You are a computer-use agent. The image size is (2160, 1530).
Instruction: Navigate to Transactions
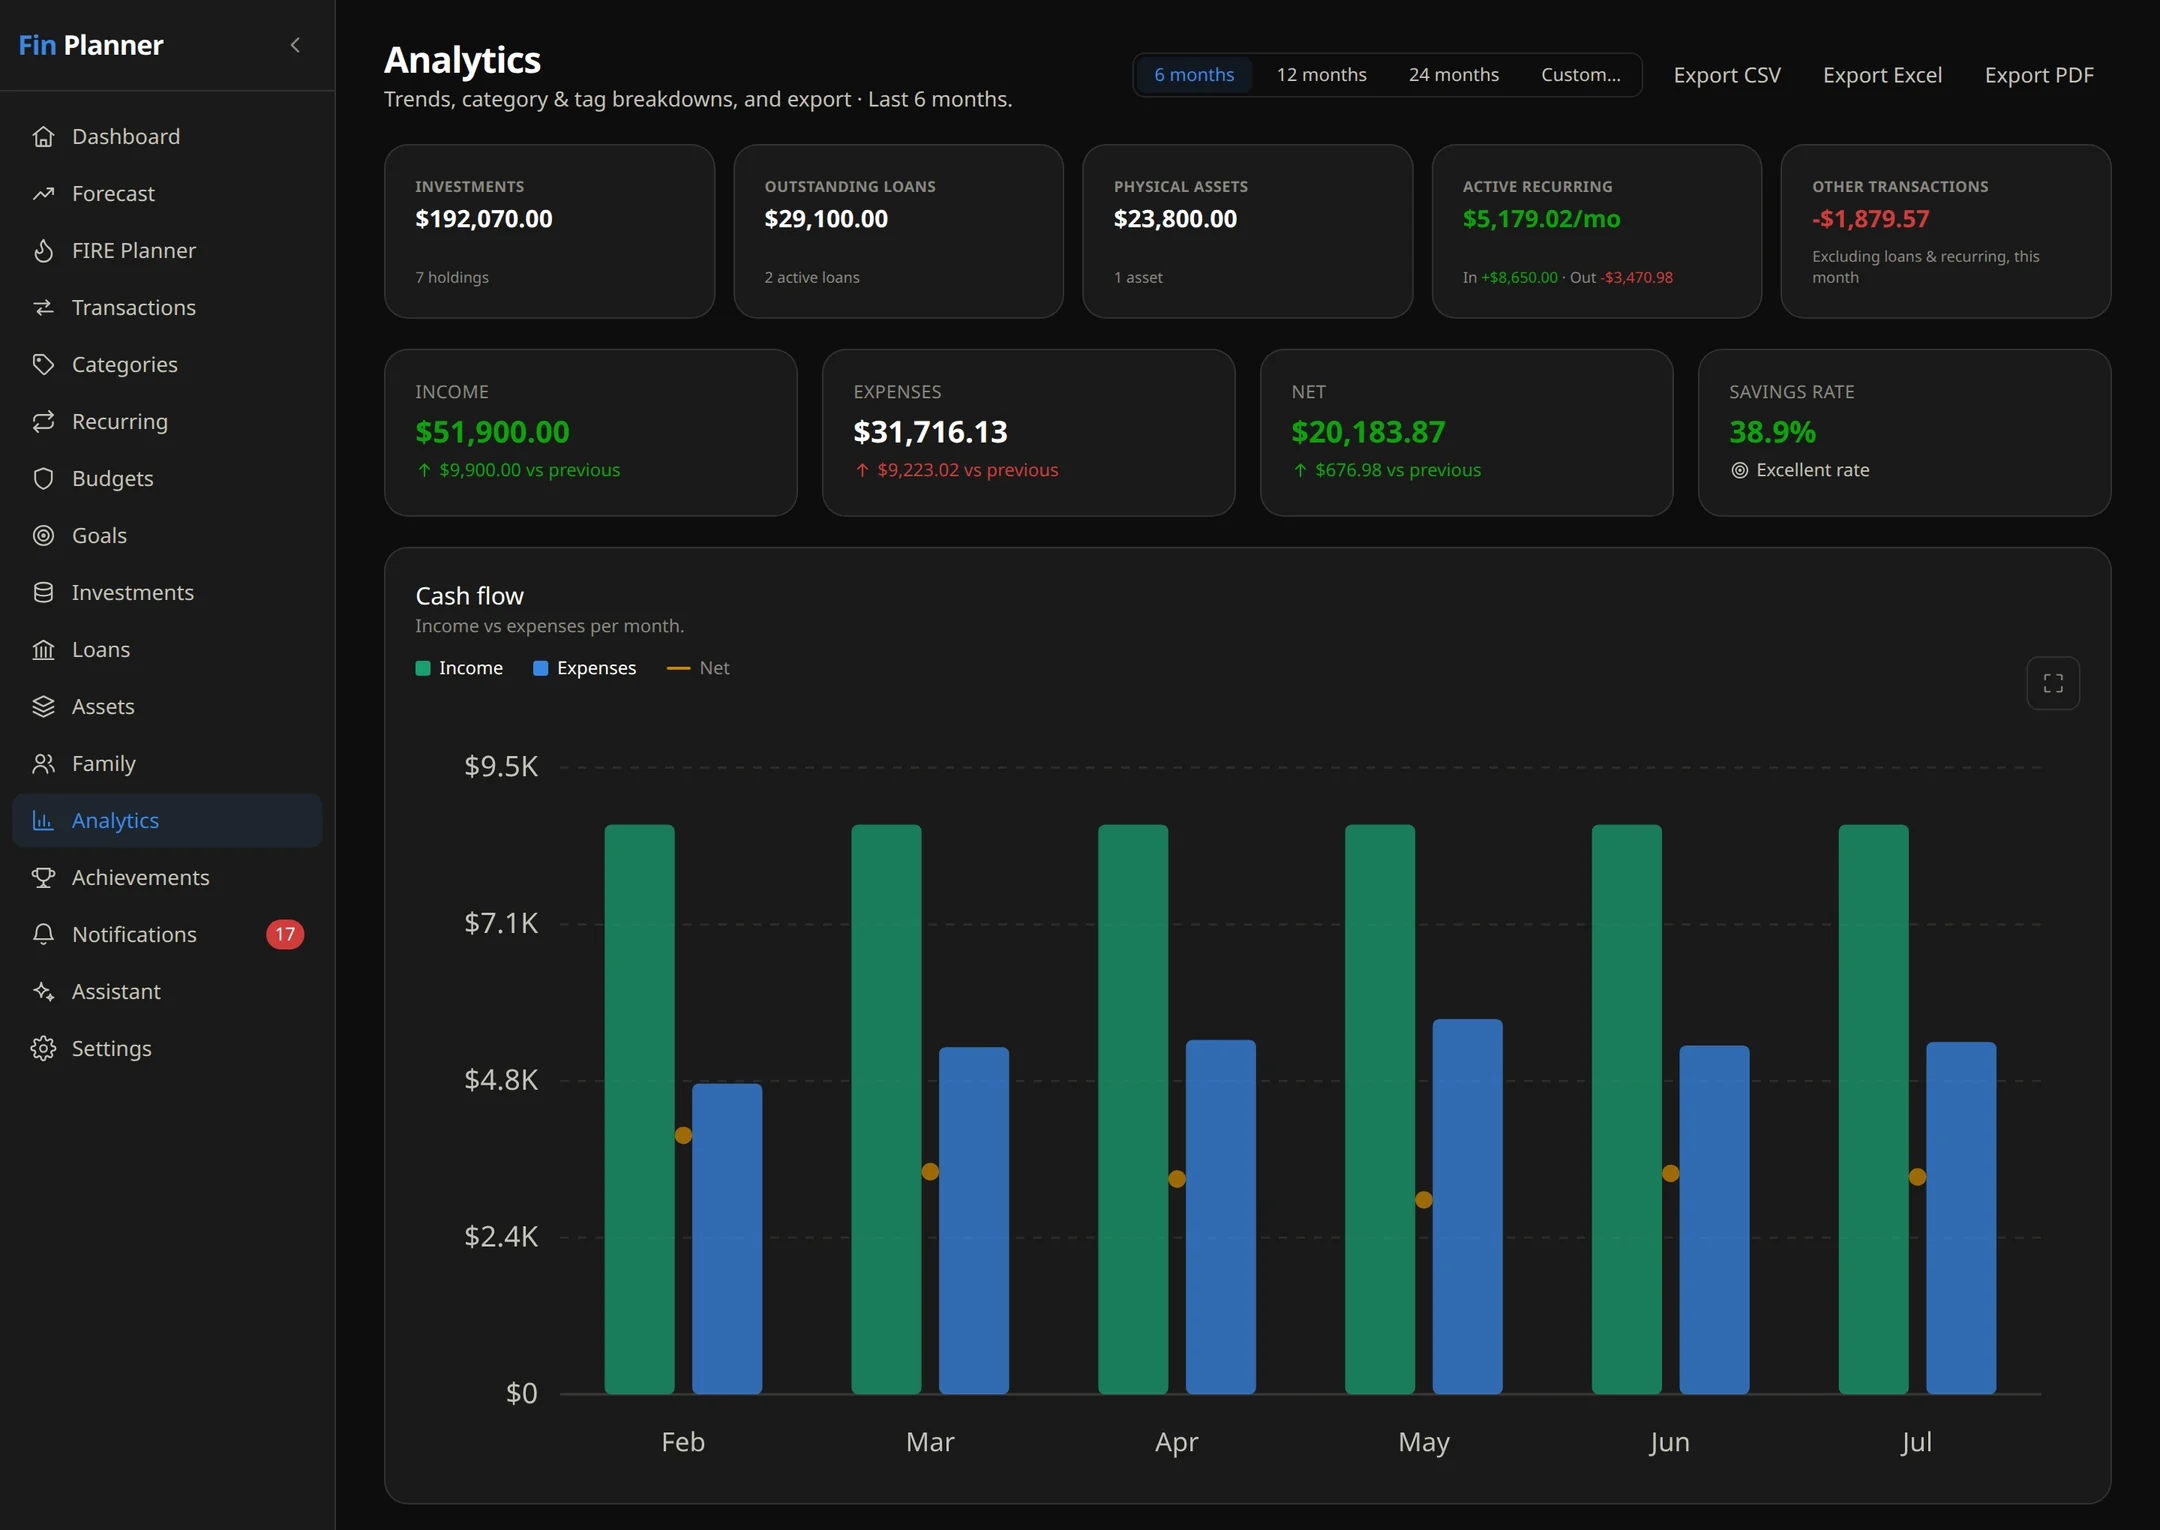[x=167, y=307]
